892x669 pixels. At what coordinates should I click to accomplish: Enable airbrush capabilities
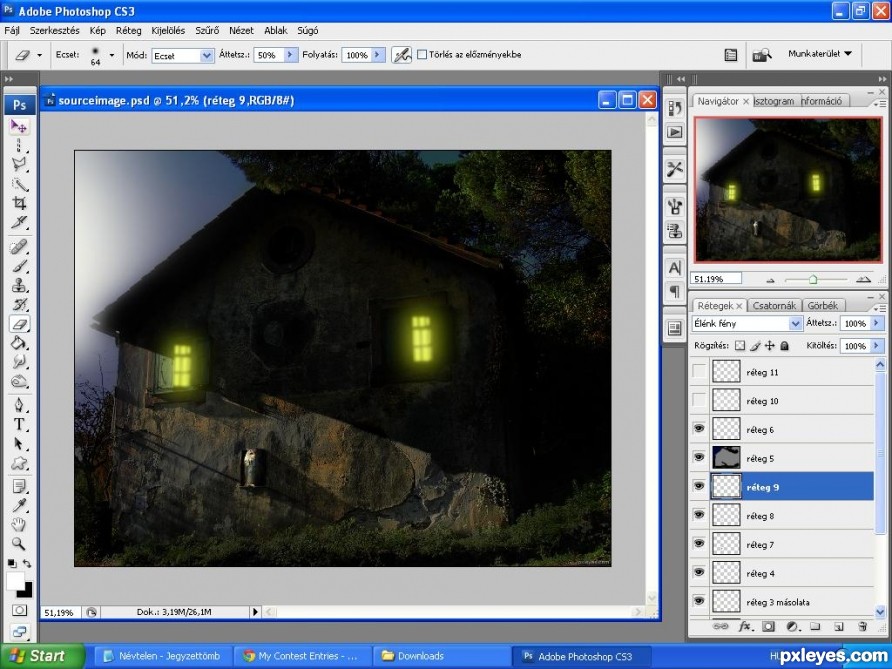401,55
